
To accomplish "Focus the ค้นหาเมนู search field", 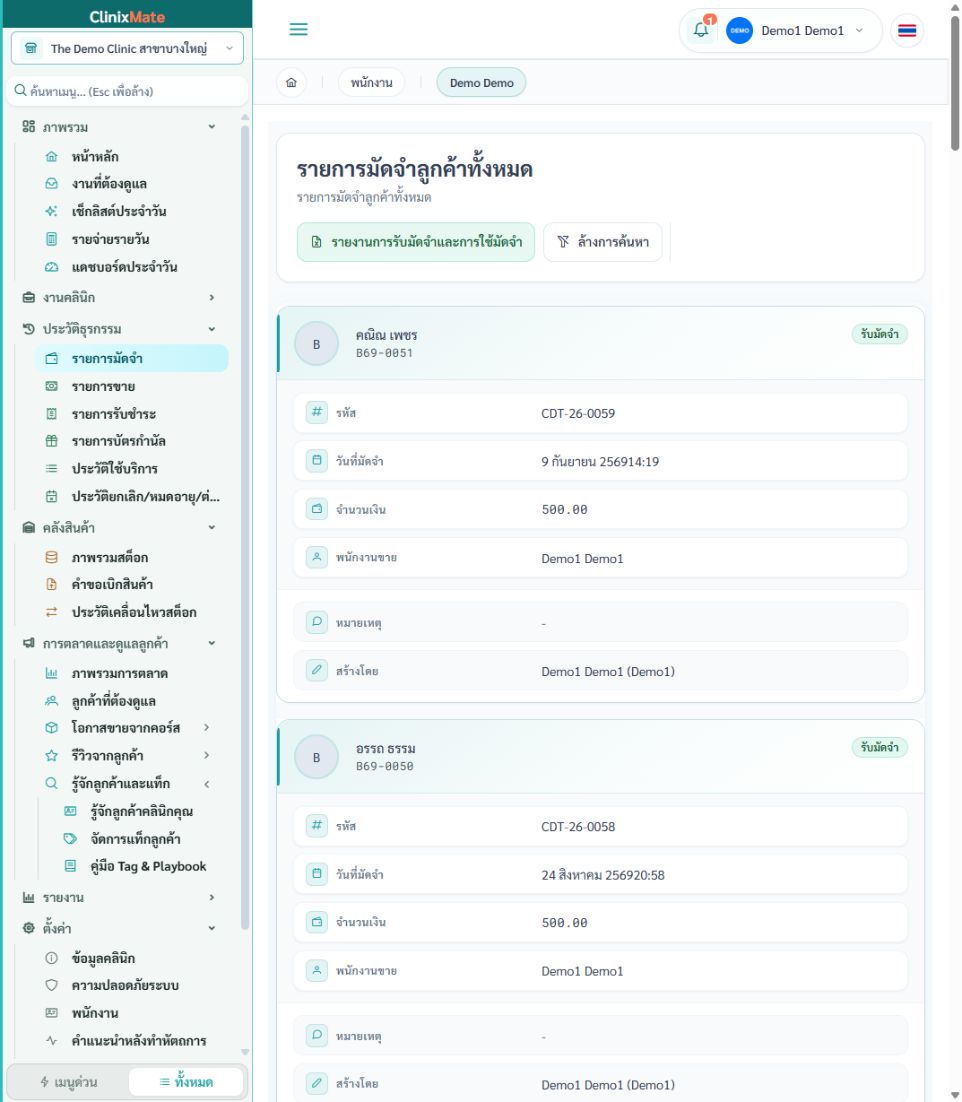I will [127, 91].
